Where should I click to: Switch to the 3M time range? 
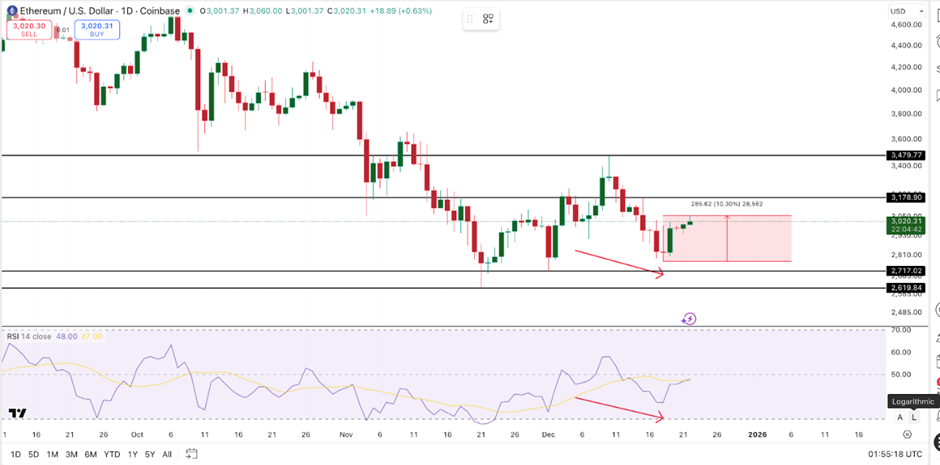(71, 454)
